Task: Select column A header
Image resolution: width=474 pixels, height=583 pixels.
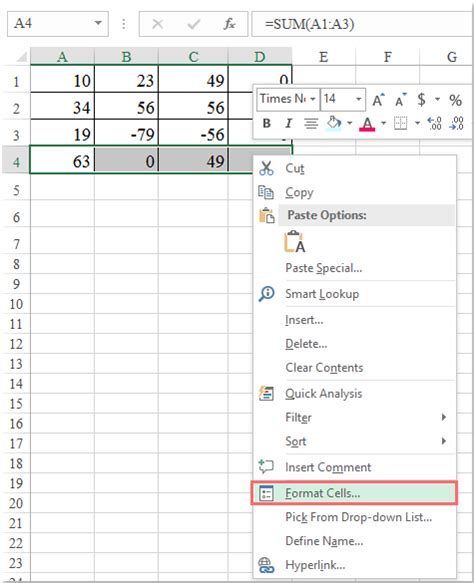Action: pos(62,57)
